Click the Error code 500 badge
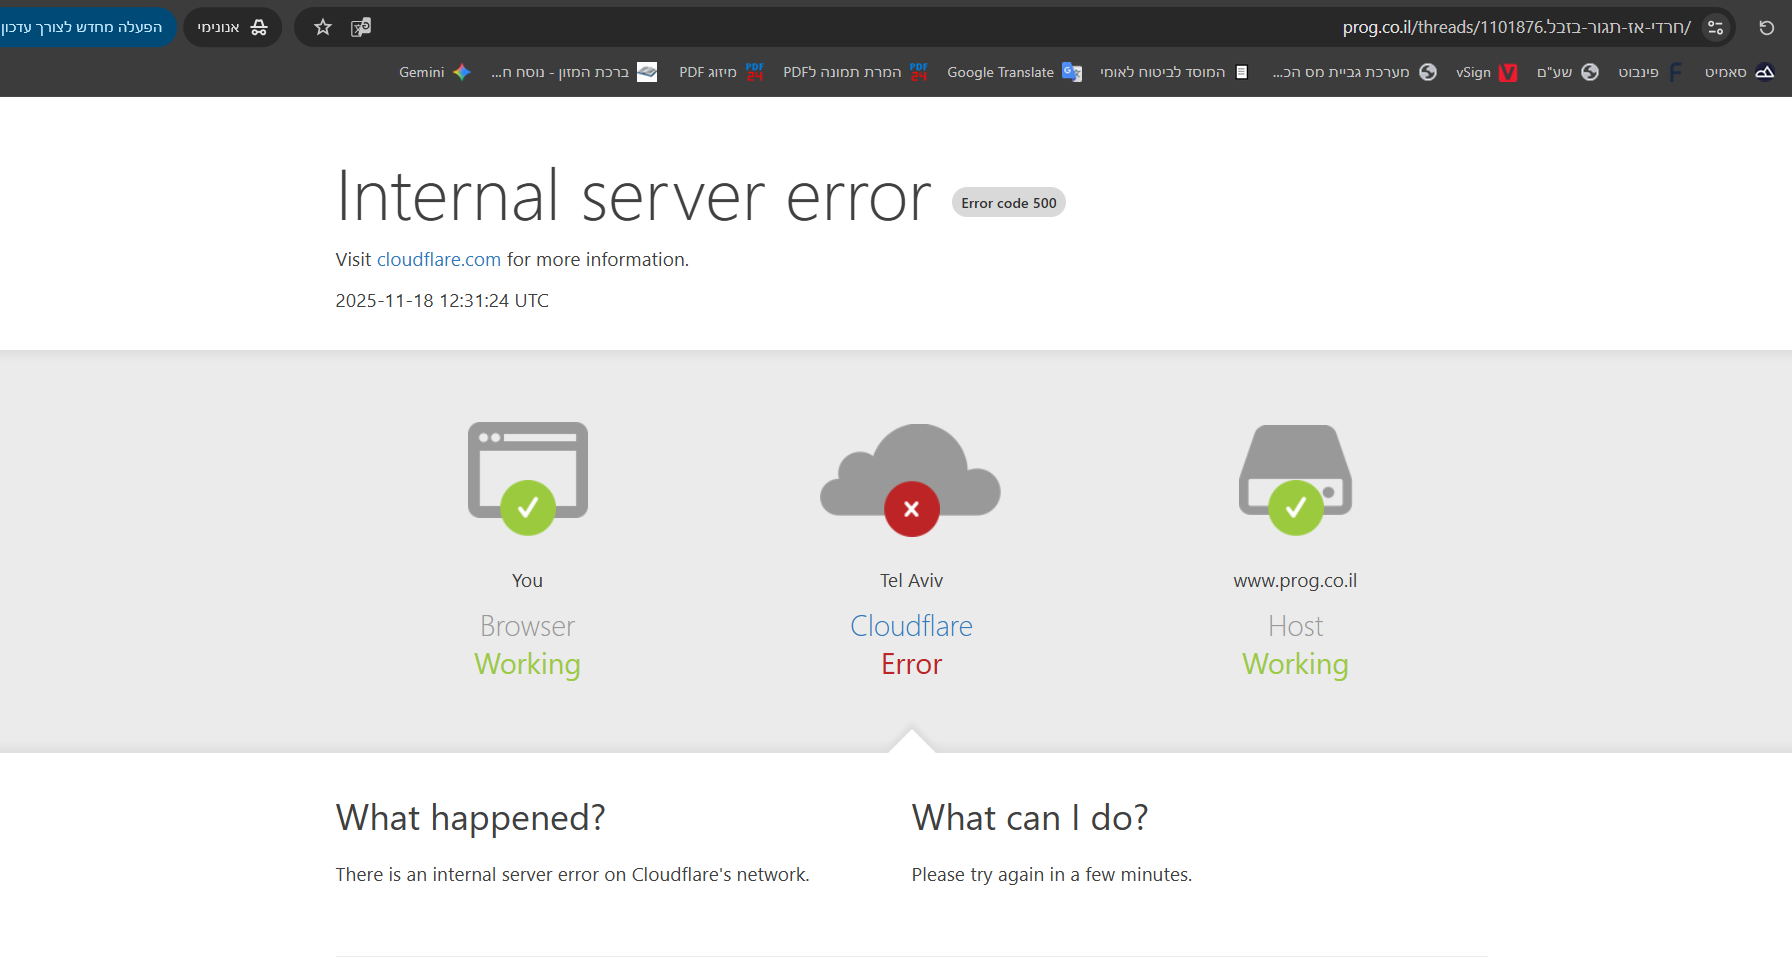This screenshot has width=1792, height=958. pyautogui.click(x=1009, y=203)
